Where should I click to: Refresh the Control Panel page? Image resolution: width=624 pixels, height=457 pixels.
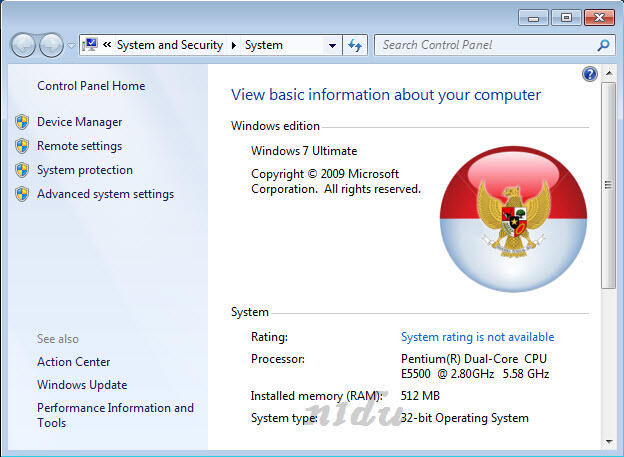(355, 45)
